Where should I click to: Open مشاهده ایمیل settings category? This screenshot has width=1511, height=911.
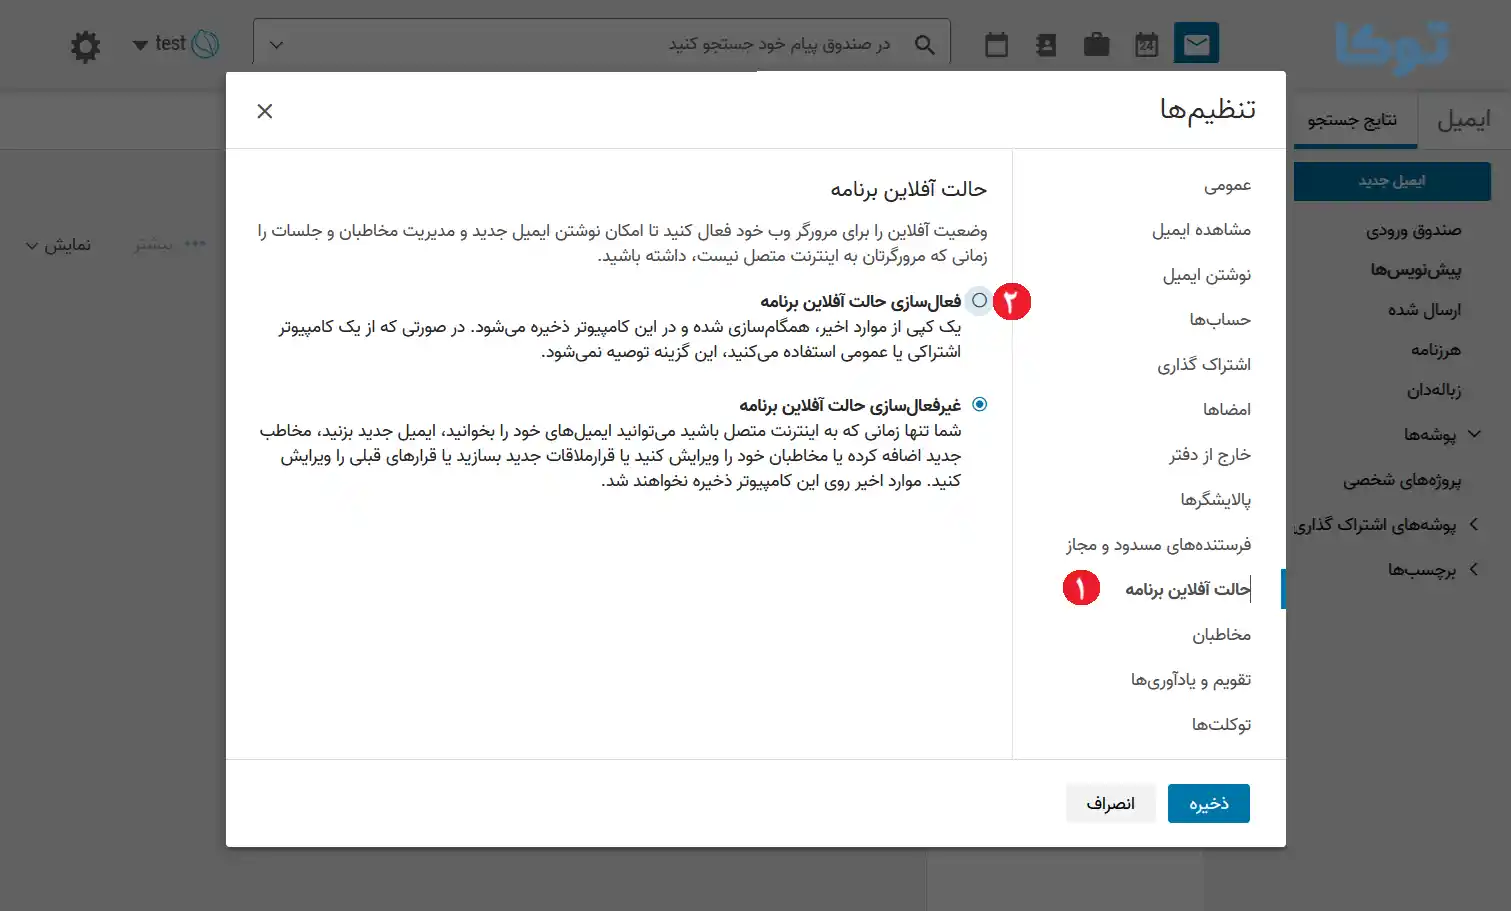coord(1201,230)
